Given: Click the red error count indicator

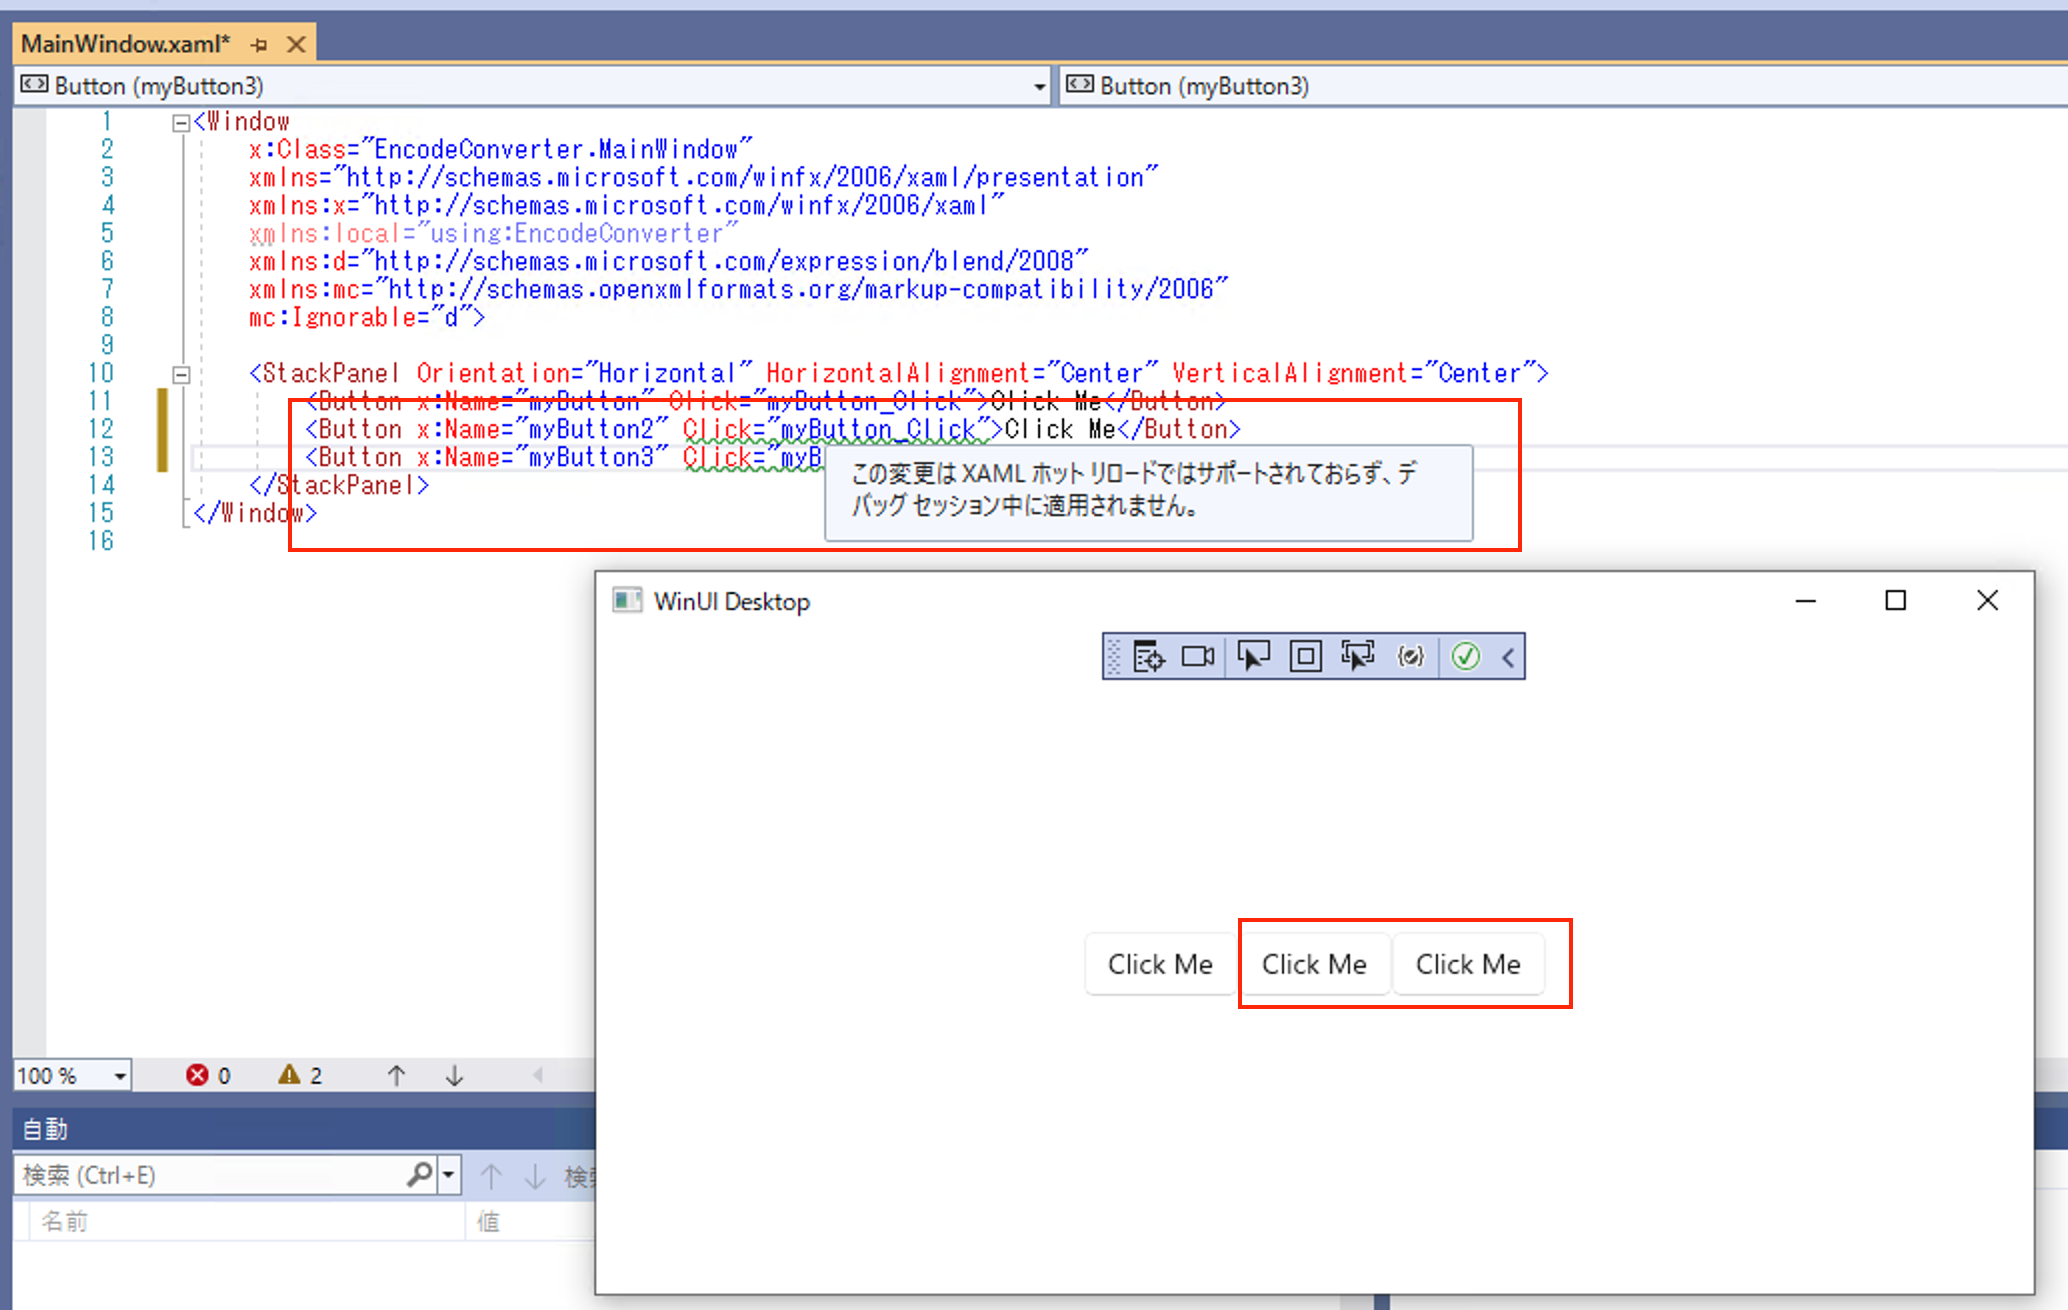Looking at the screenshot, I should coord(207,1075).
